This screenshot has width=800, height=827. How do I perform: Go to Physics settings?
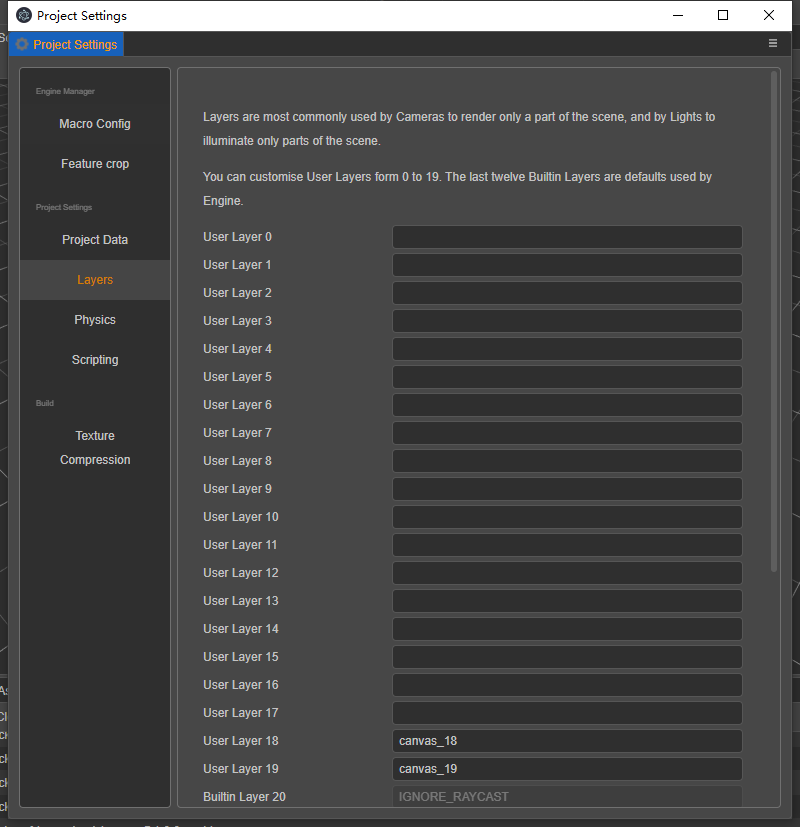(95, 320)
